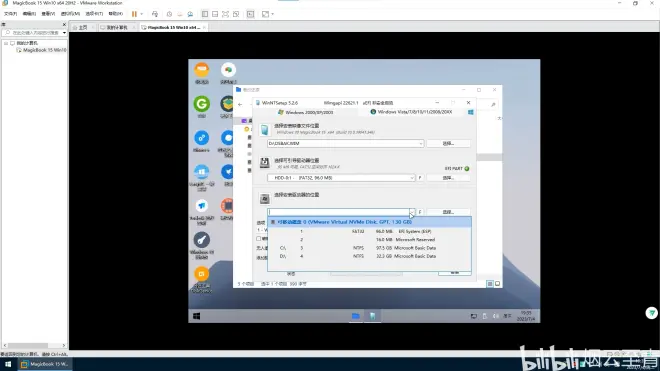Open the 编辑(E) menu
Image resolution: width=660 pixels, height=371 pixels.
pyautogui.click(x=29, y=14)
